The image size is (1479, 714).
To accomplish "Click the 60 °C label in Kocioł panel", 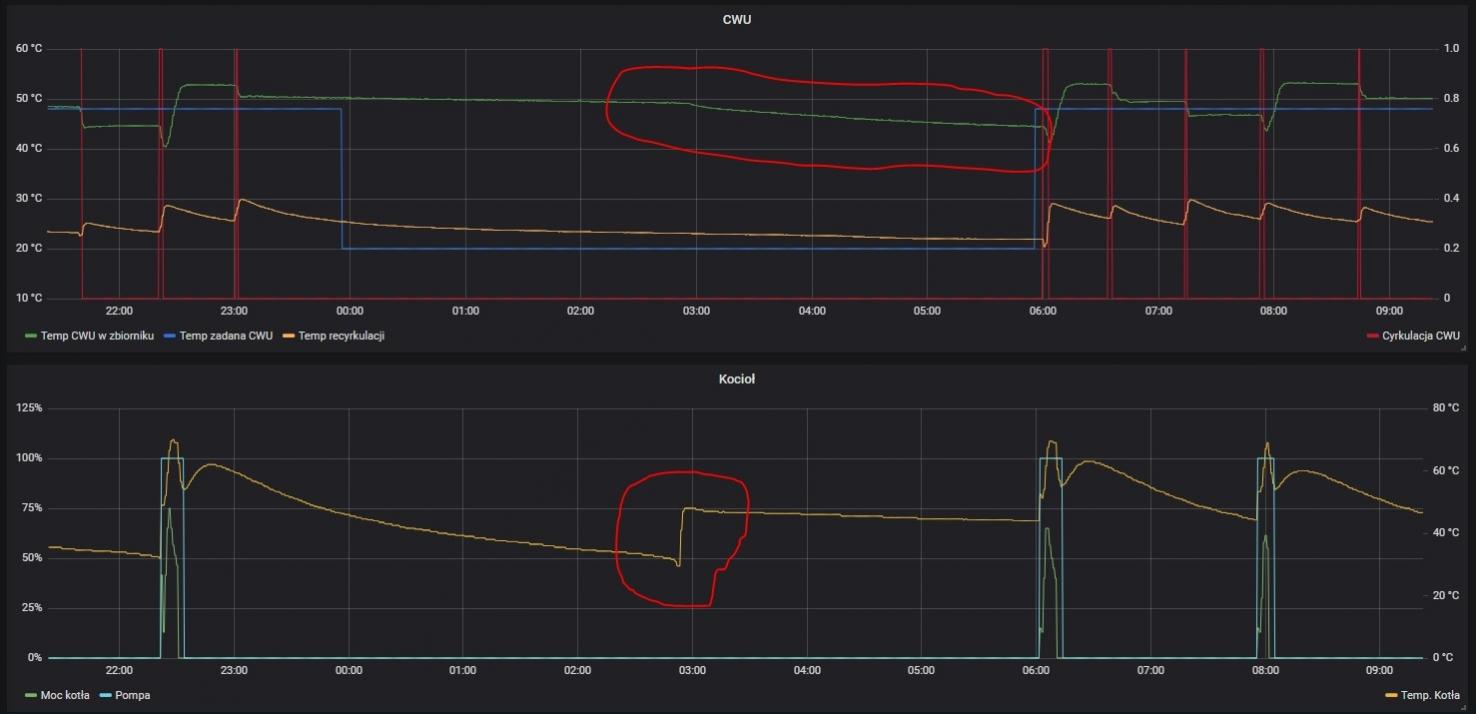I will tap(1445, 470).
